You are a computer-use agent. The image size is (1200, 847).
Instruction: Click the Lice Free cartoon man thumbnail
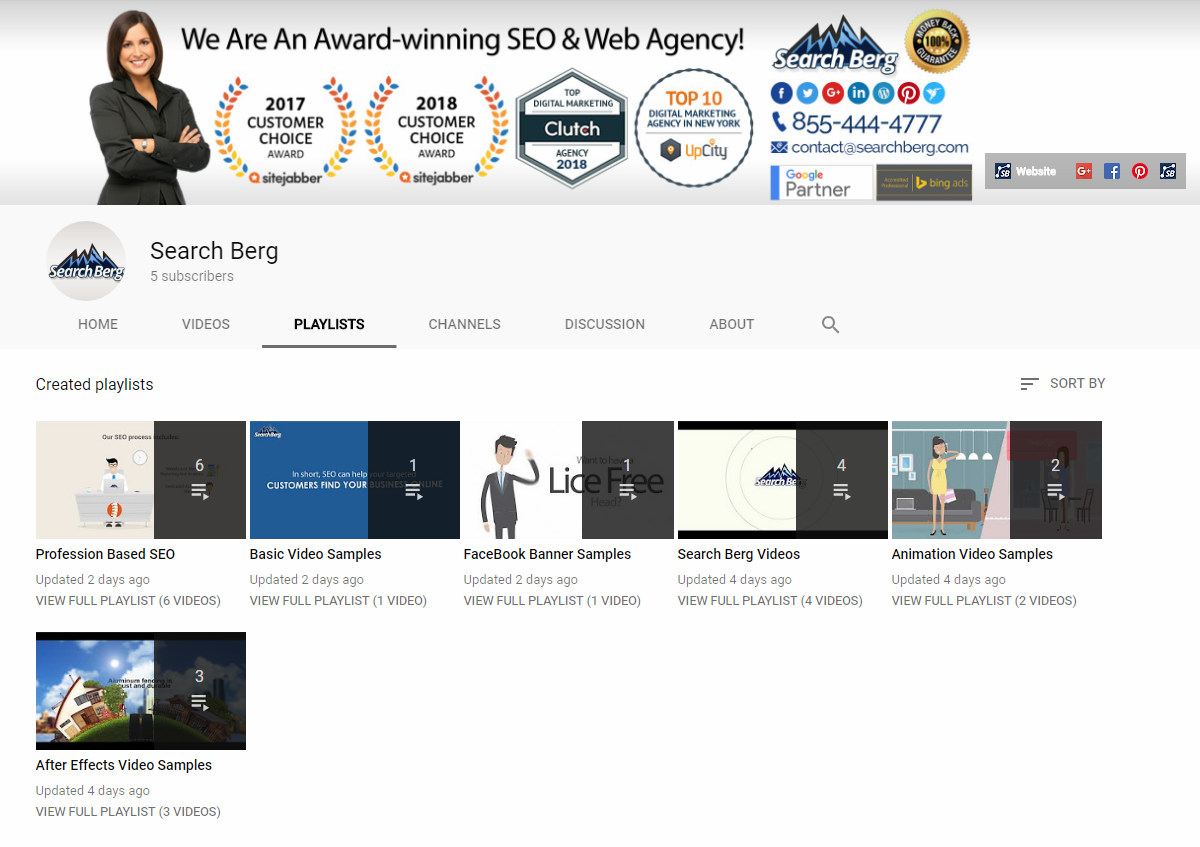(569, 480)
